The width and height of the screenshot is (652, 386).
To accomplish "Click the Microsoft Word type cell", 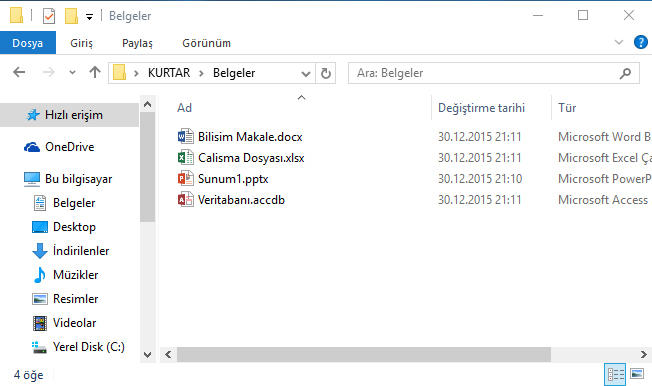I will (605, 136).
